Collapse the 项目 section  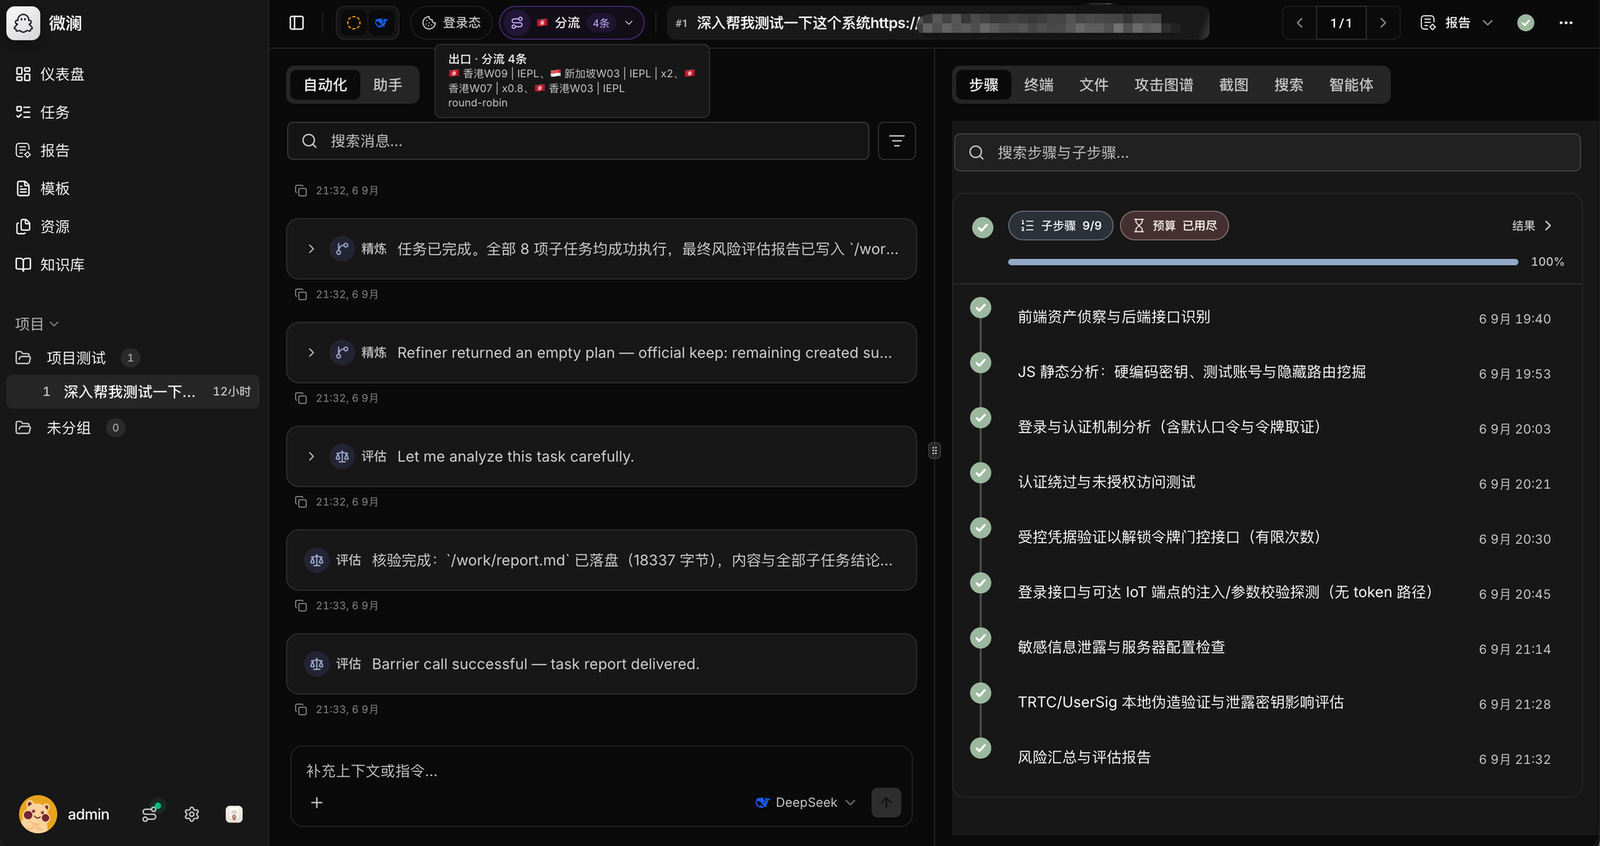[x=37, y=324]
